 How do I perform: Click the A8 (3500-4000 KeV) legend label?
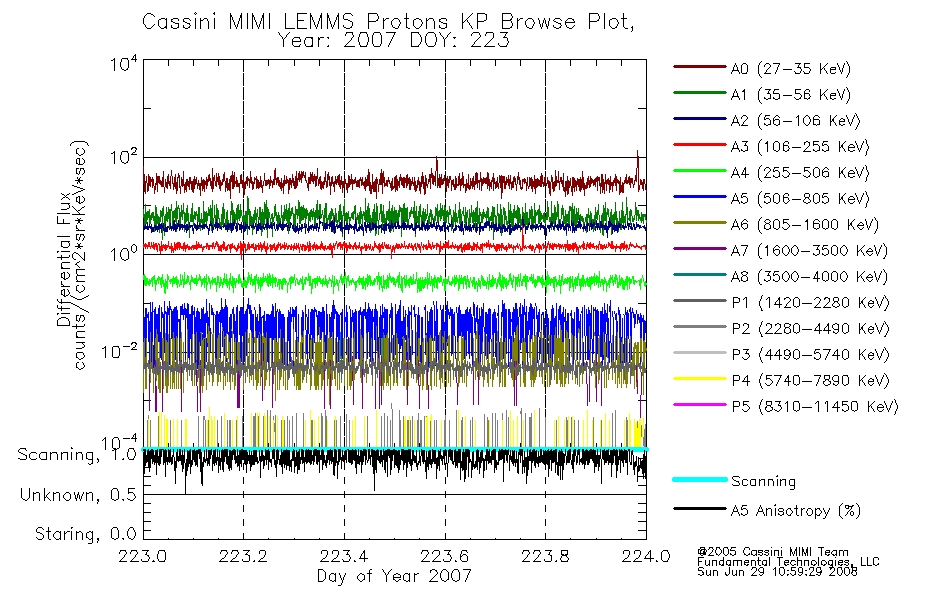pyautogui.click(x=809, y=278)
